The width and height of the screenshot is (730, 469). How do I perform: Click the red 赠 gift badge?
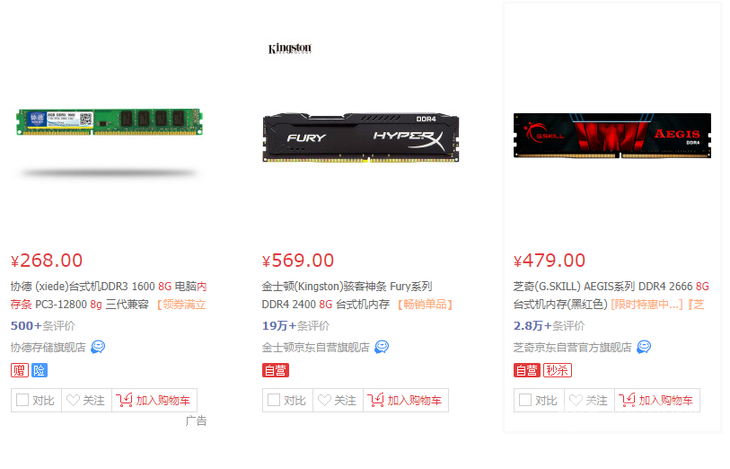pos(20,371)
